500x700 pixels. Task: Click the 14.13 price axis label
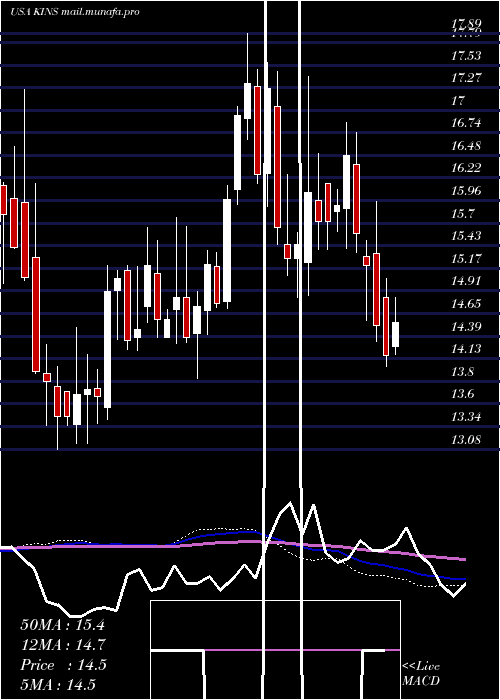tap(466, 349)
